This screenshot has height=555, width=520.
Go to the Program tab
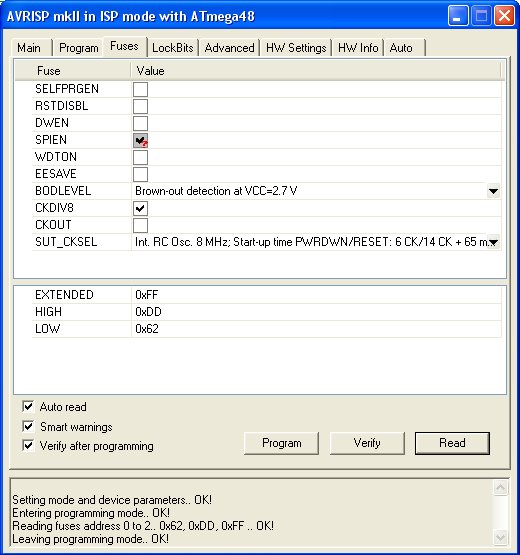(x=79, y=48)
